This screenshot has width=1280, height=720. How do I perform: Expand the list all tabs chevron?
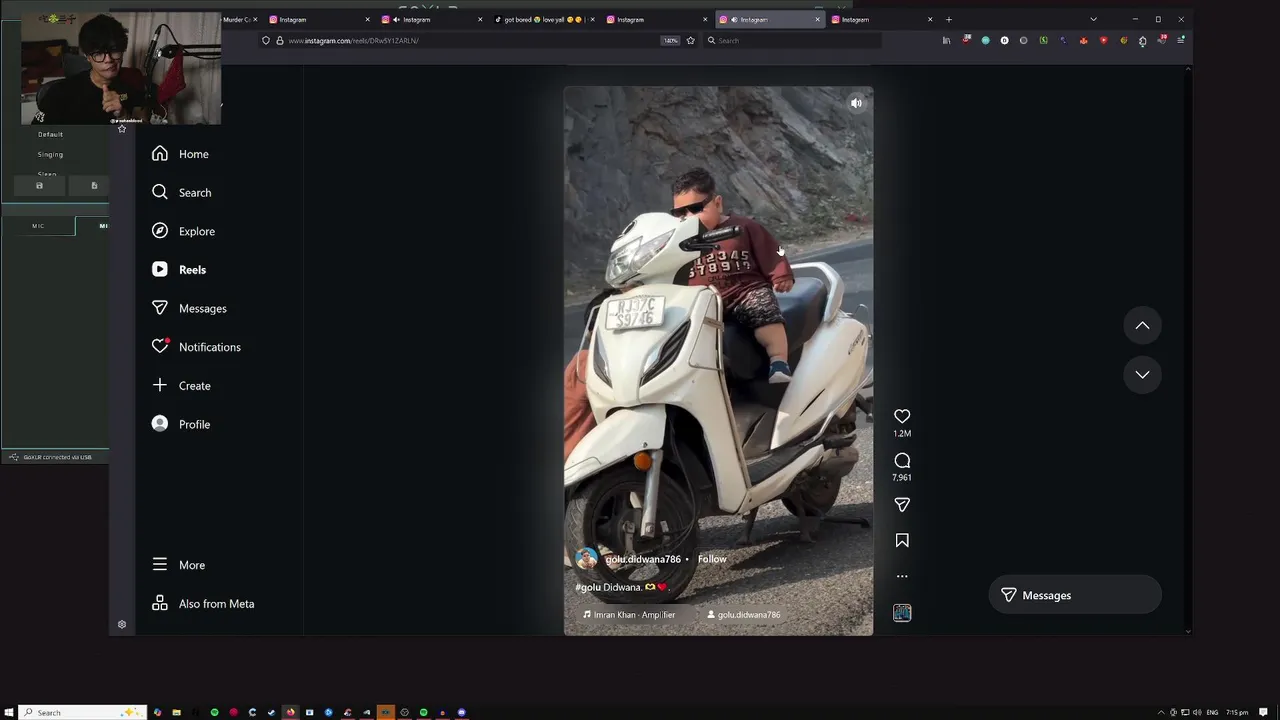(1093, 19)
